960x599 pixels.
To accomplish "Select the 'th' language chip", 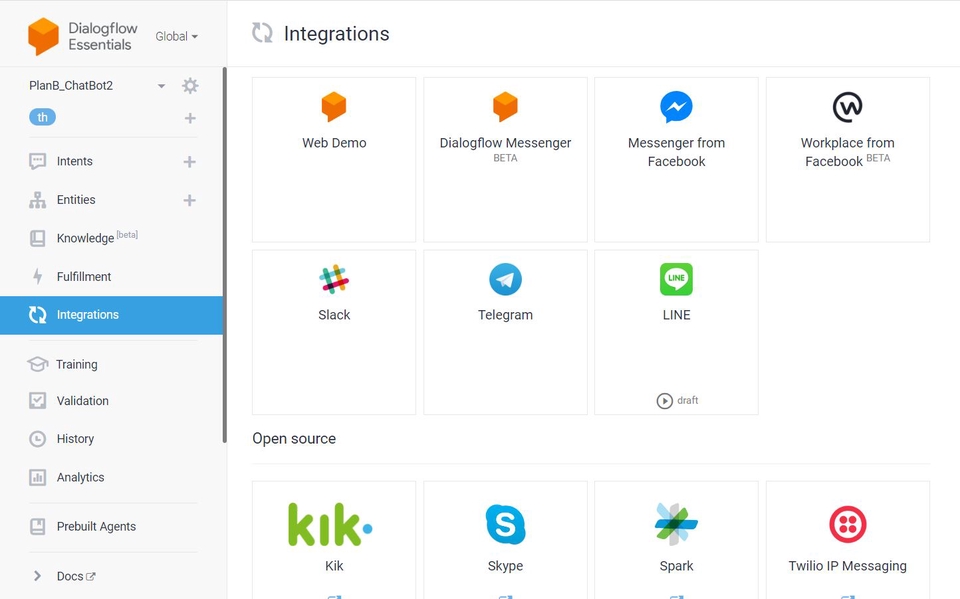I will (42, 117).
